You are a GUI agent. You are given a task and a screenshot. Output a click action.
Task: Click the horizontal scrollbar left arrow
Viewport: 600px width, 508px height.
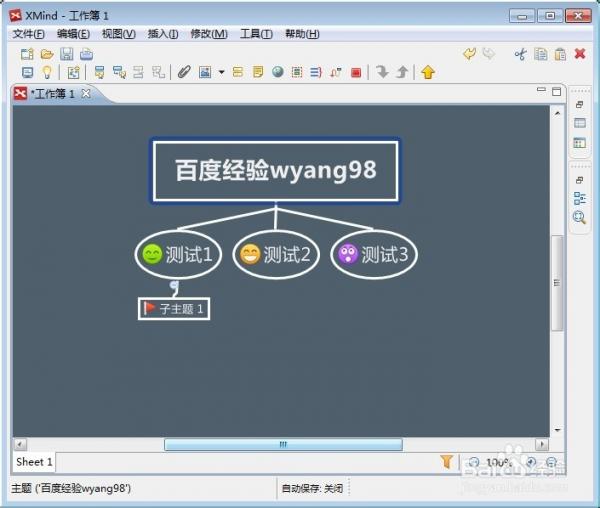[20, 444]
